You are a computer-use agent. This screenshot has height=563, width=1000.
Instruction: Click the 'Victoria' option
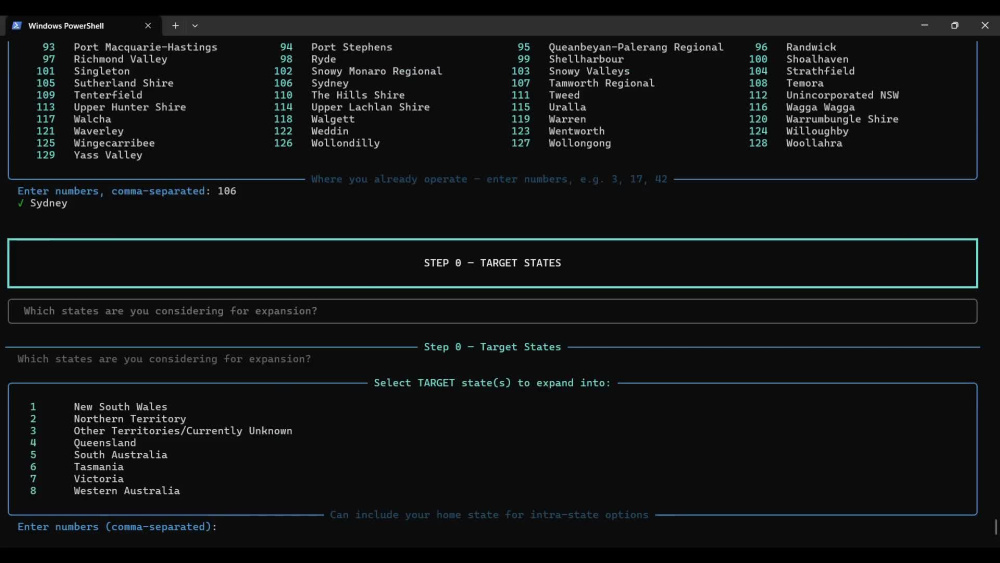(99, 479)
